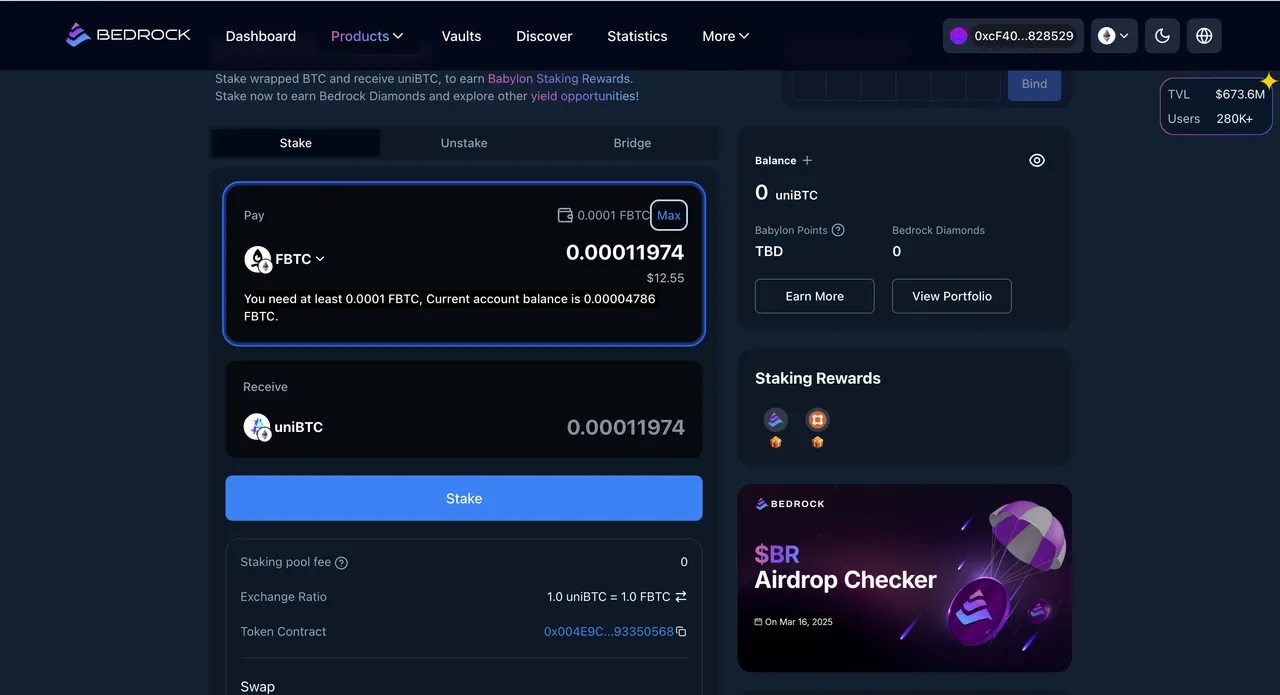Click the Users 280K+ value
The image size is (1280, 695).
coord(1235,118)
